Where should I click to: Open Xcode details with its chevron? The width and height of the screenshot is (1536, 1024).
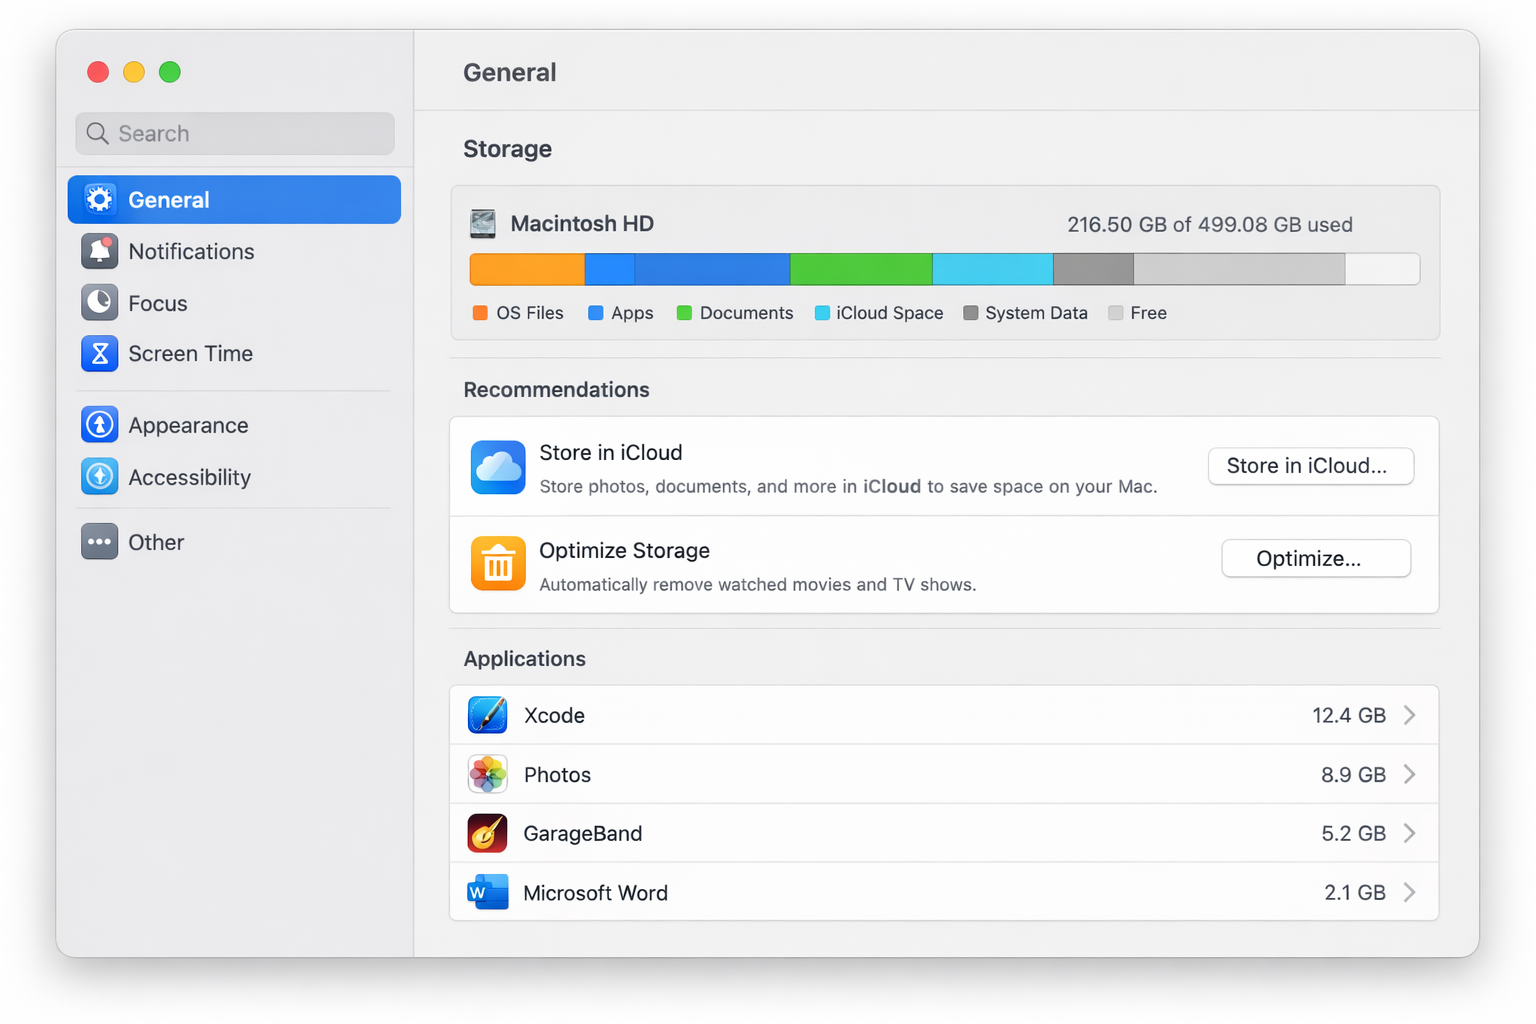pos(1410,715)
